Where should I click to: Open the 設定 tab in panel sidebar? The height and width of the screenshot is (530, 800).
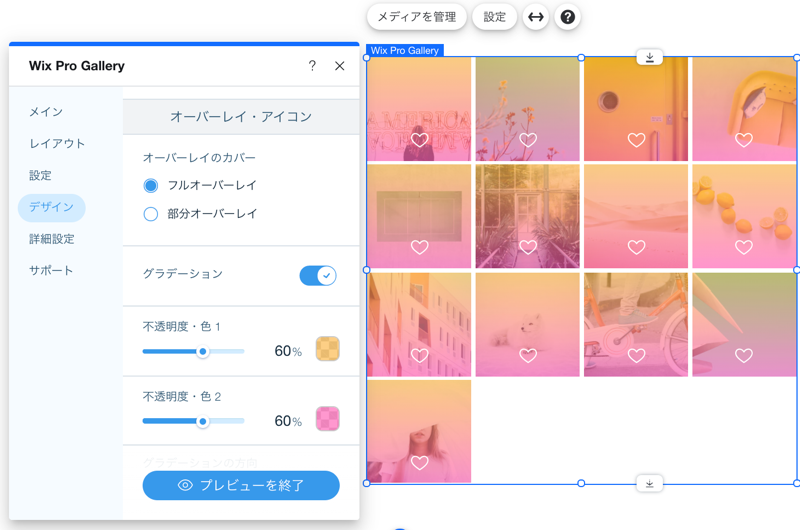[x=40, y=175]
